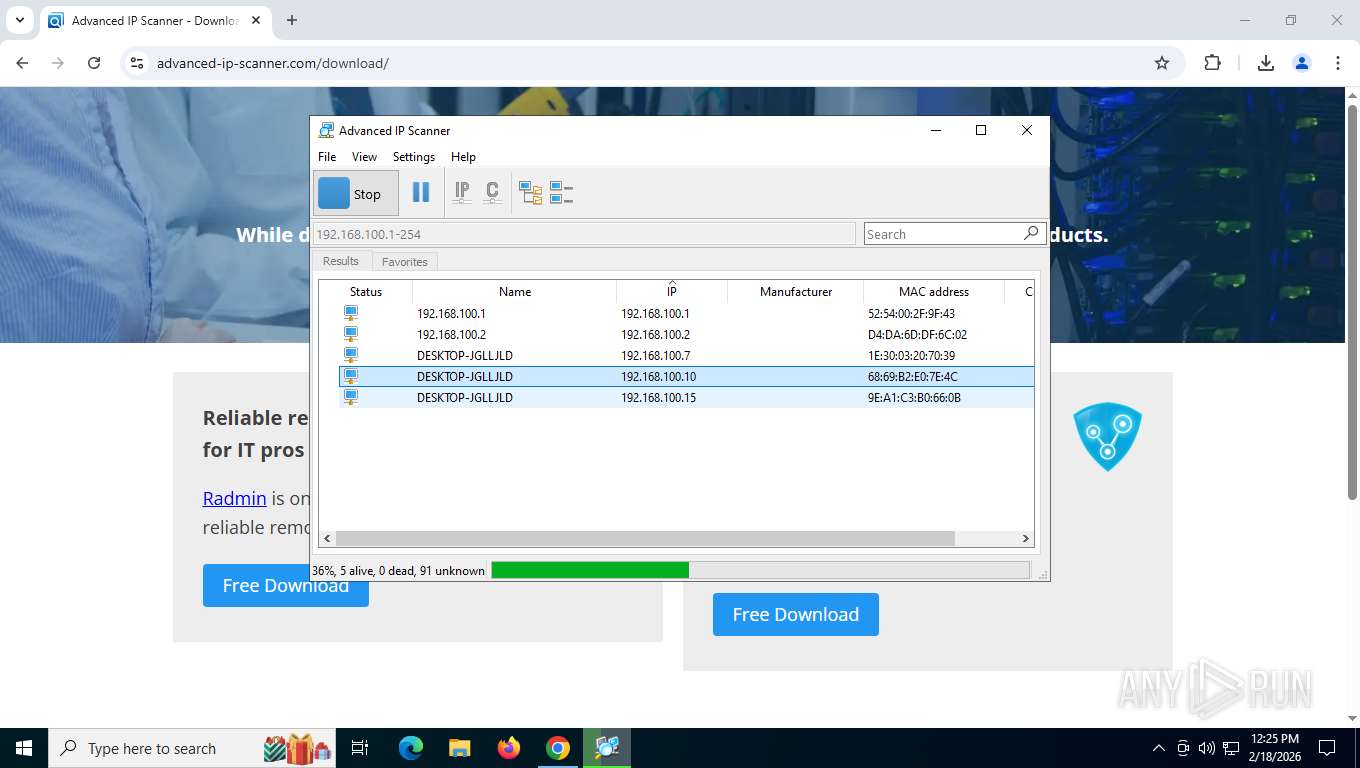The image size is (1360, 768).
Task: Open the File menu in Advanced IP Scanner
Action: click(x=327, y=157)
